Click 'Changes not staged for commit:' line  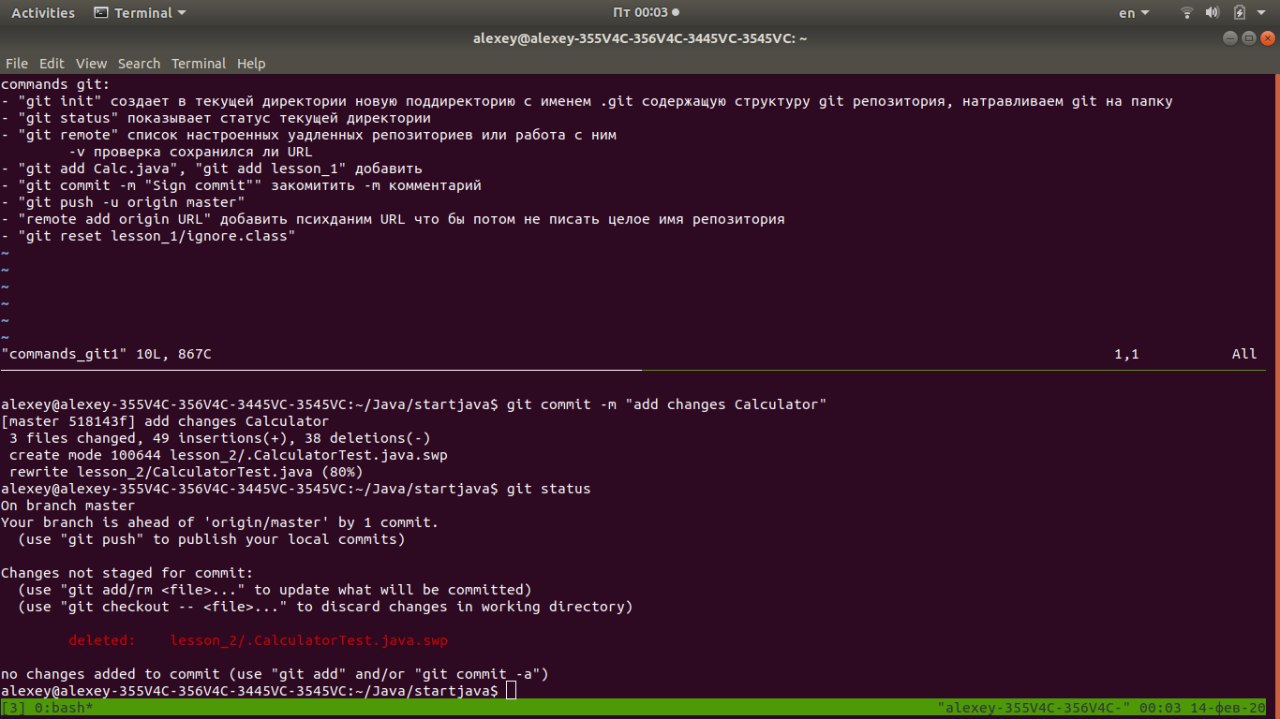tap(127, 573)
